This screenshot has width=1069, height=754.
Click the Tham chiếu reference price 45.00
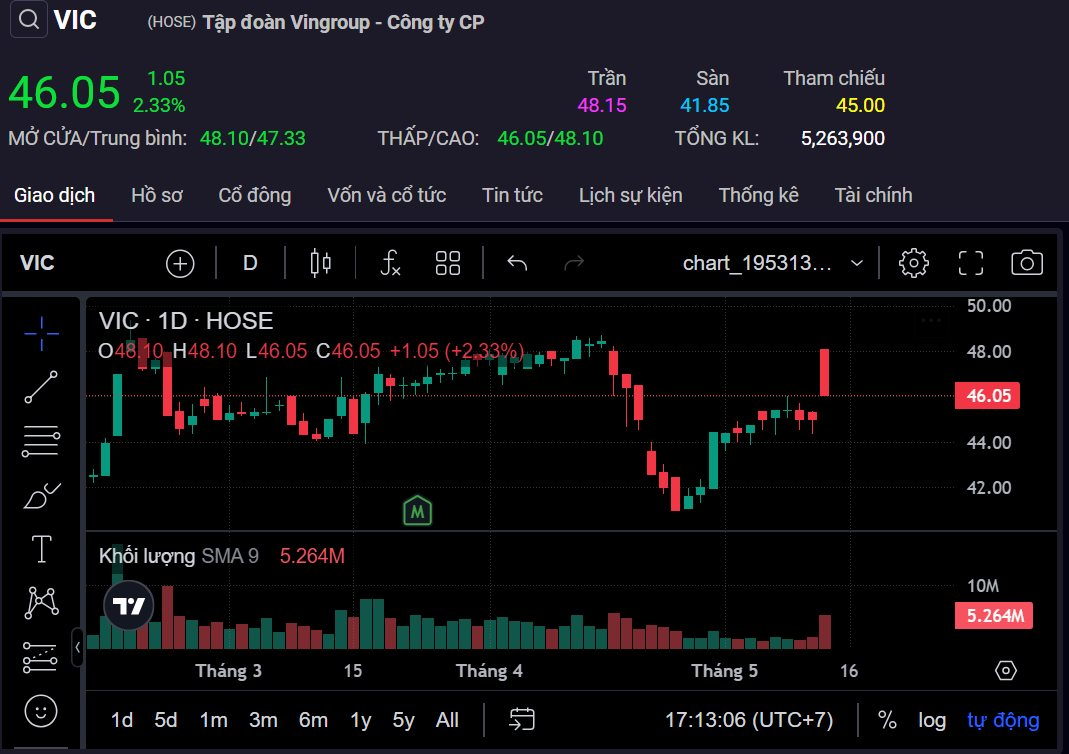click(860, 105)
